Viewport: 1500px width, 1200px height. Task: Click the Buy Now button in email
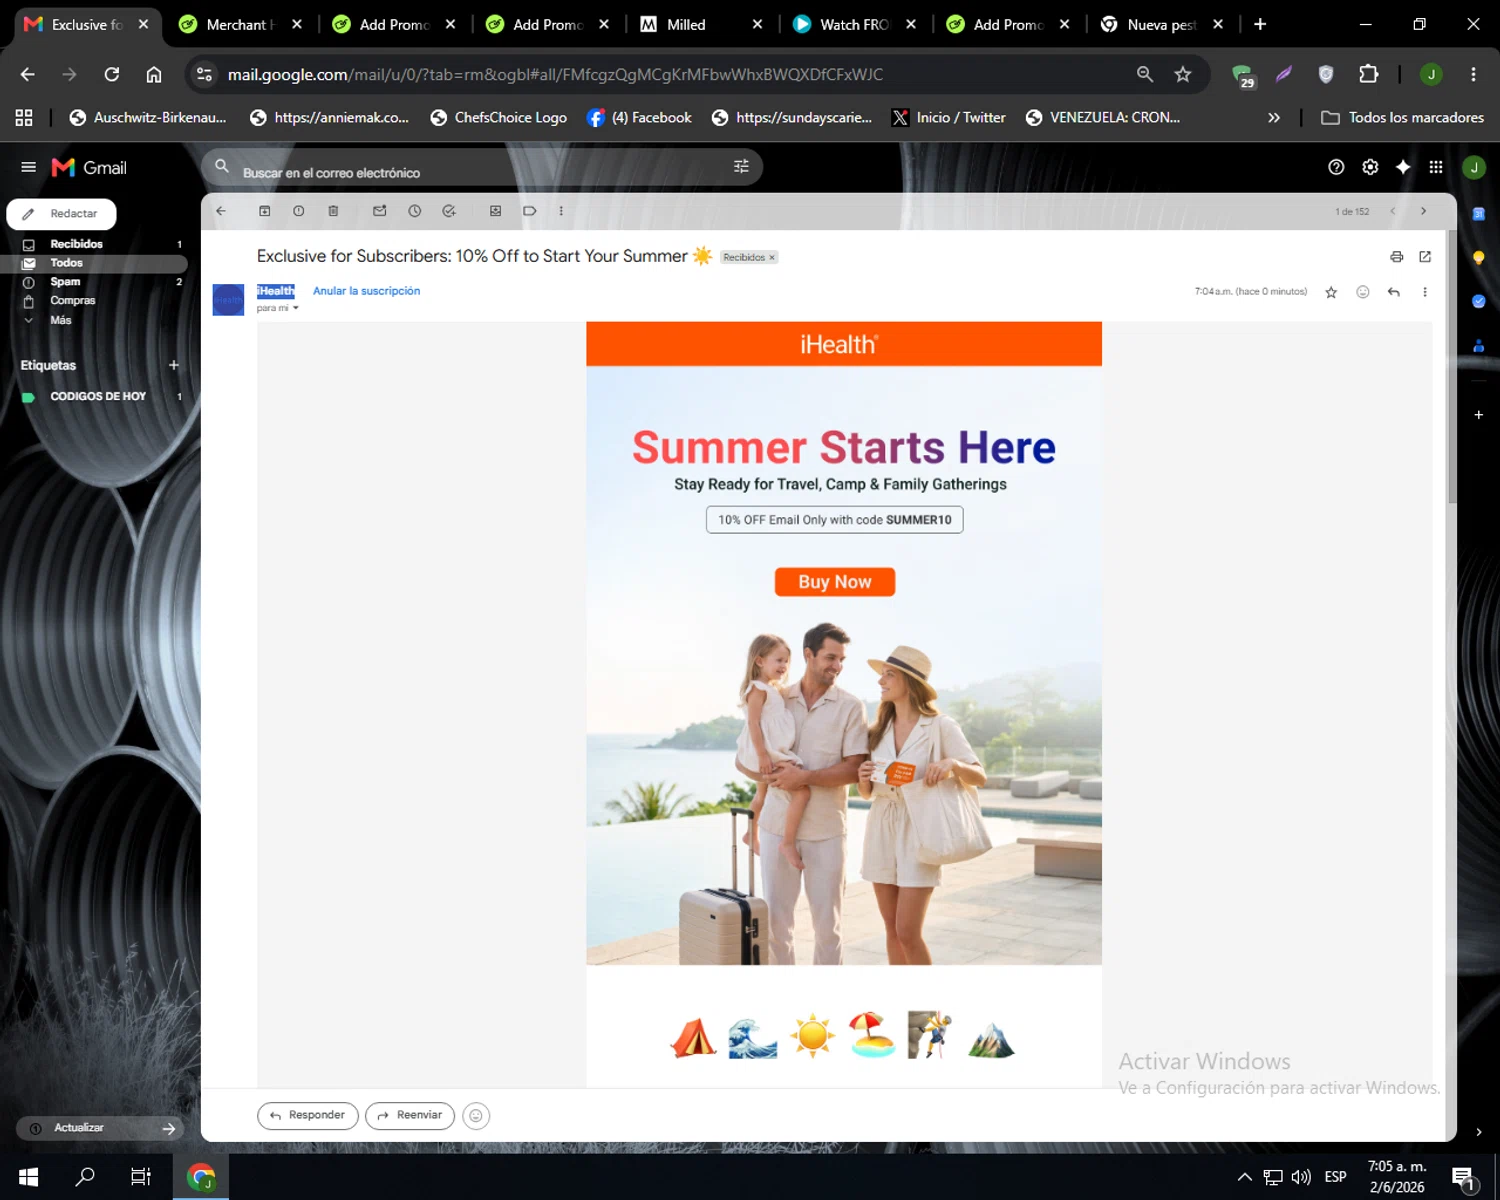click(835, 582)
